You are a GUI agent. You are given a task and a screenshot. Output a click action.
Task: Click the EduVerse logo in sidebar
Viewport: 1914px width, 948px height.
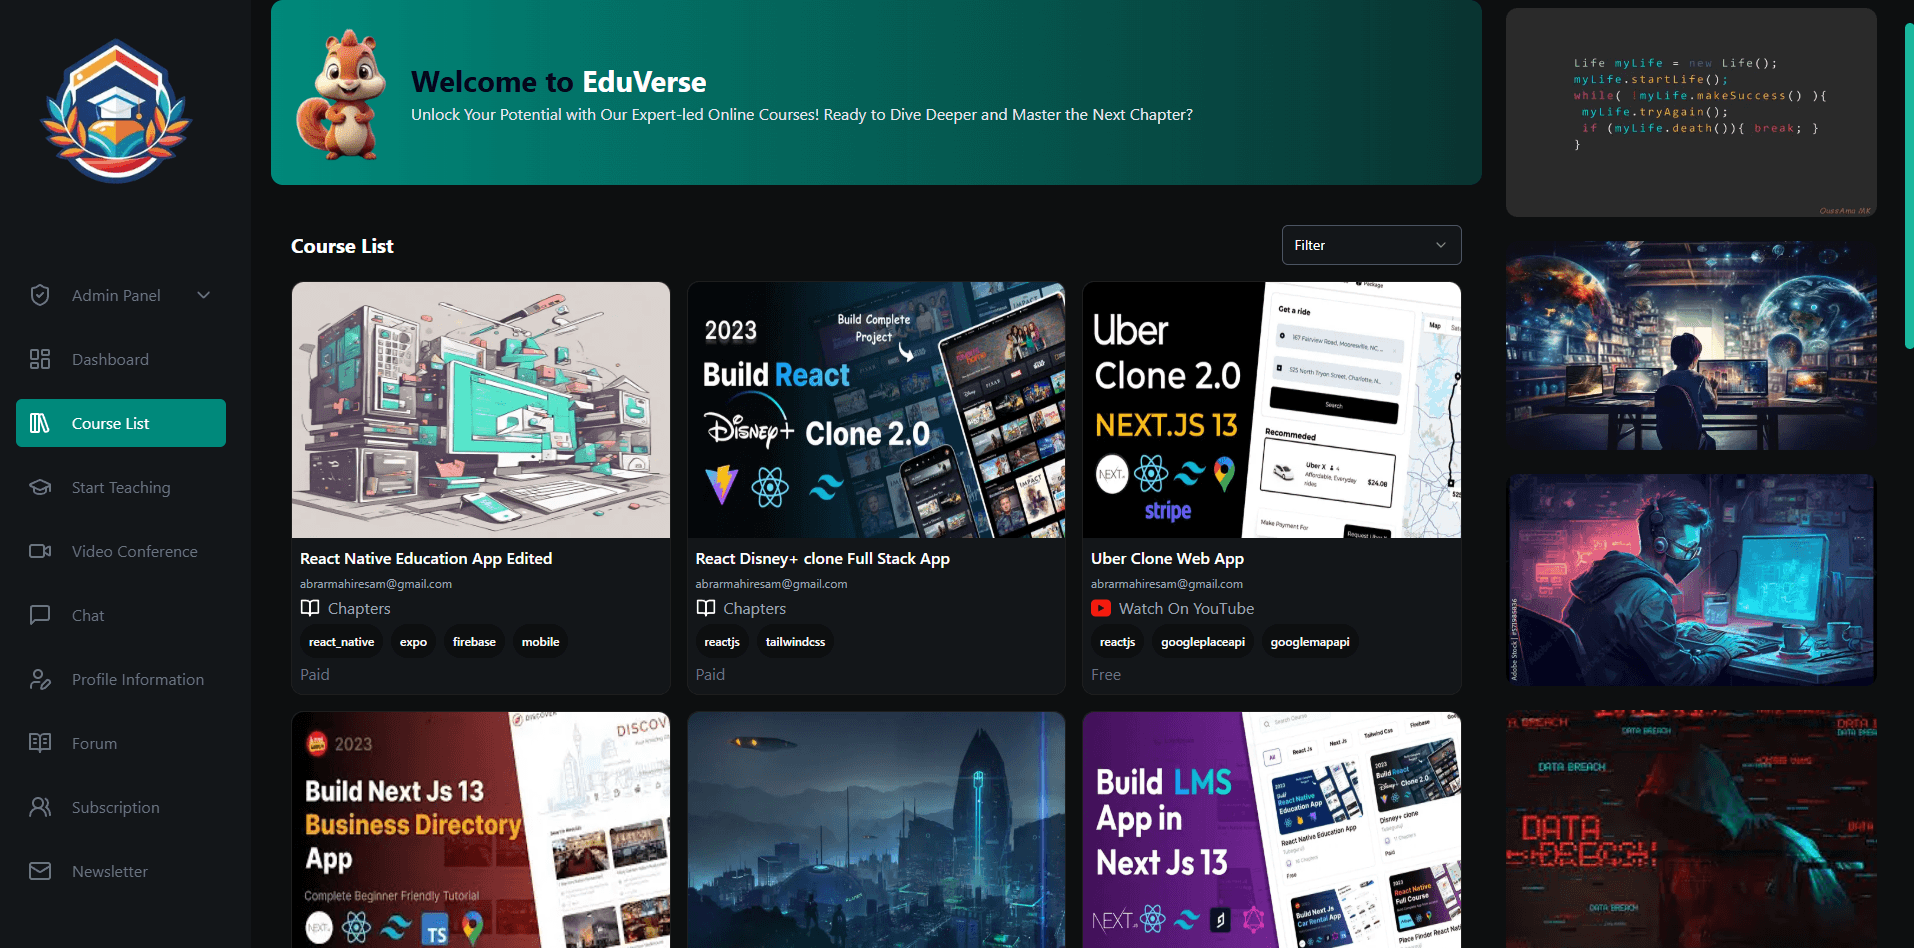click(116, 111)
